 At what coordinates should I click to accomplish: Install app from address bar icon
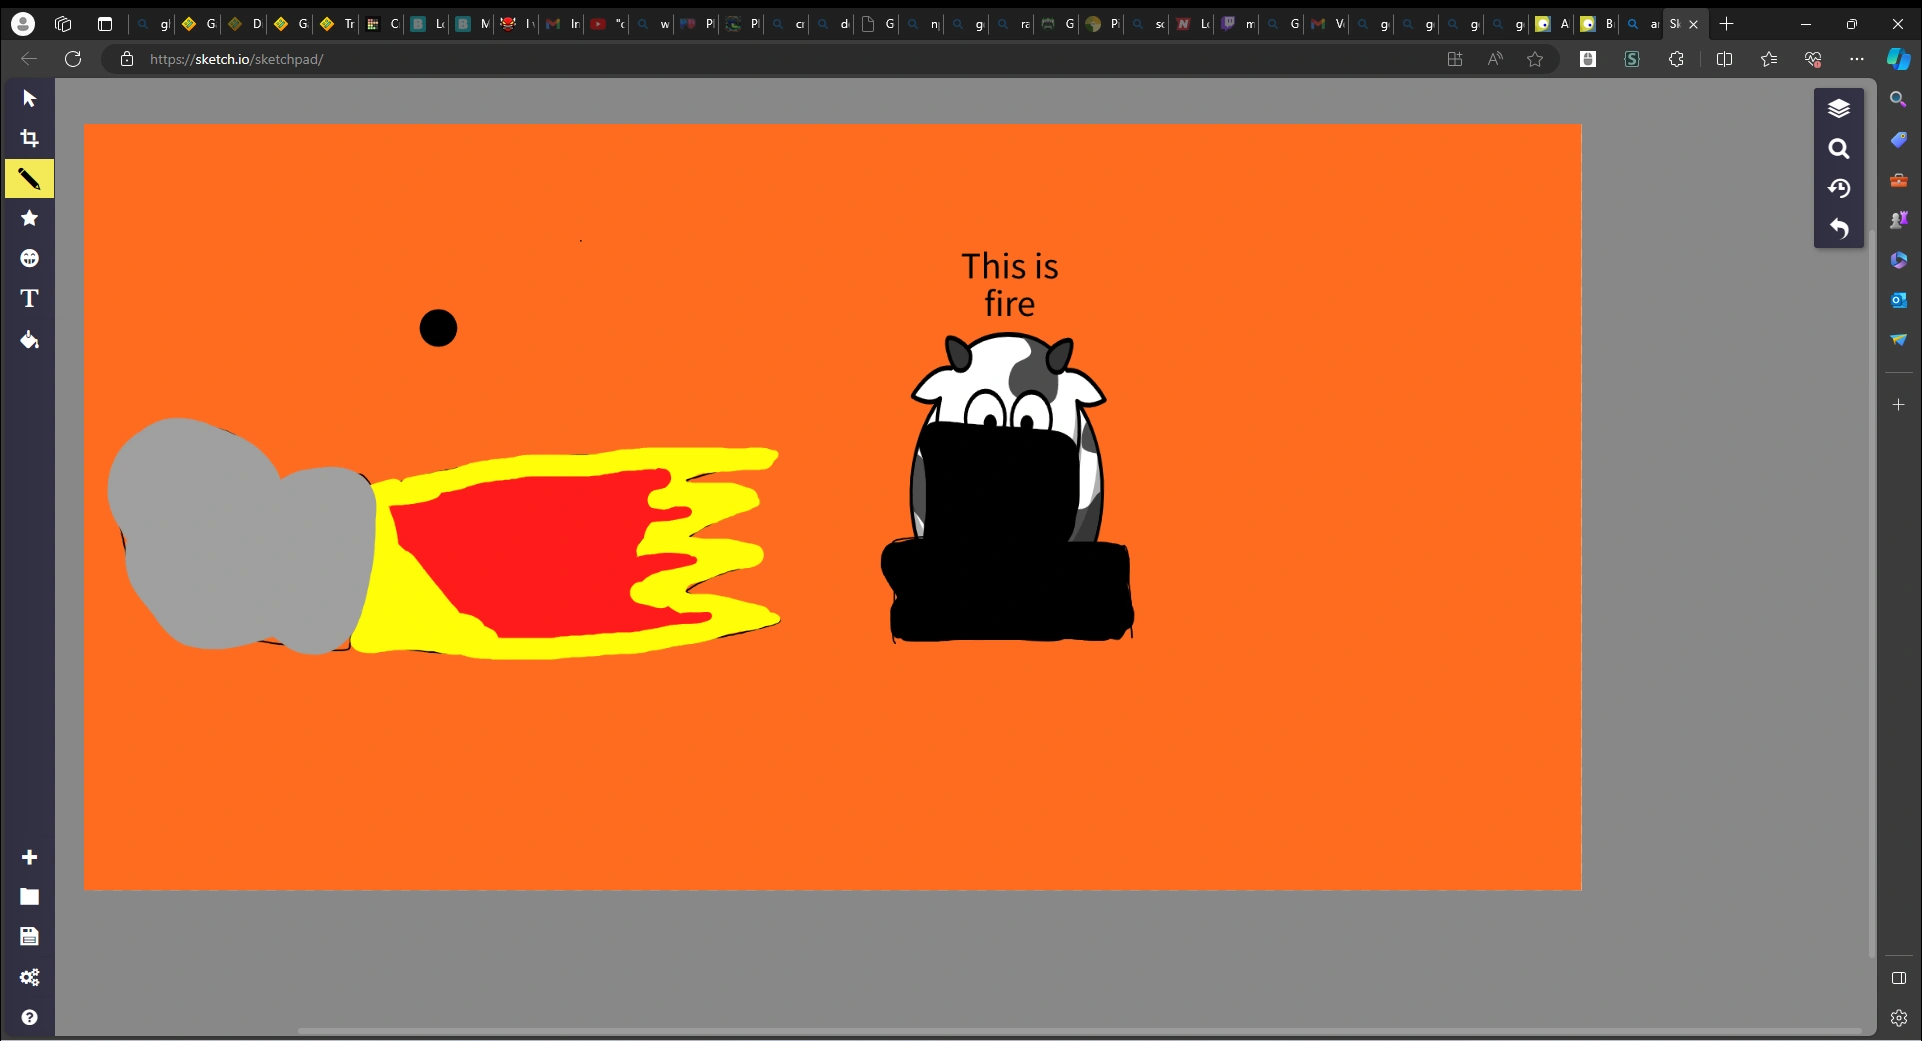coord(1455,59)
